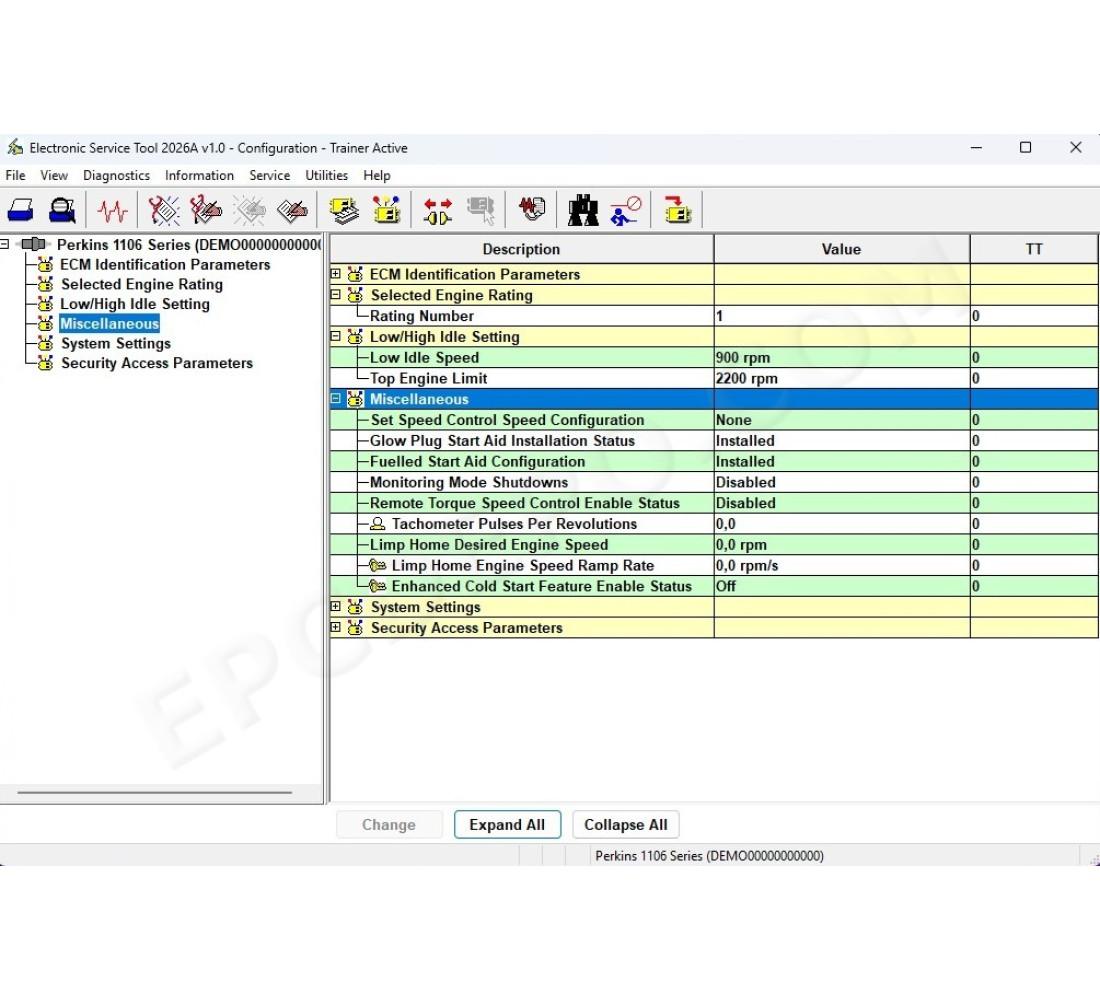Viewport: 1100px width, 1000px height.
Task: Expand Security Access Parameters table group
Action: point(336,627)
